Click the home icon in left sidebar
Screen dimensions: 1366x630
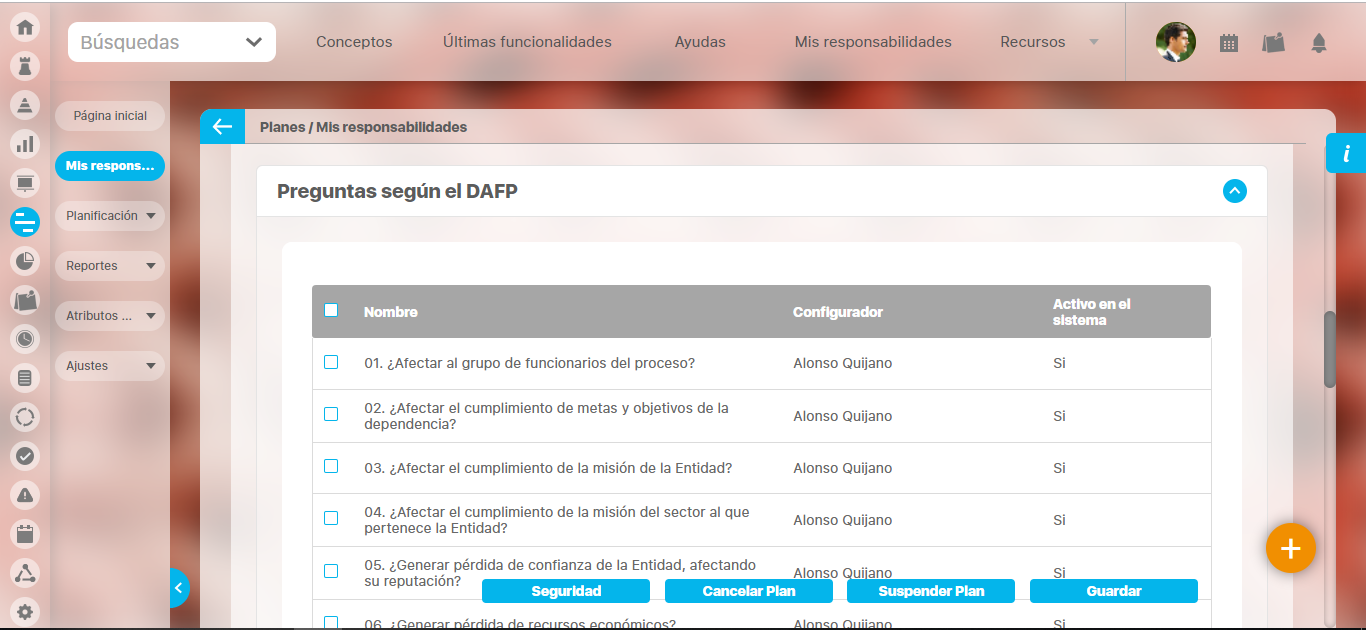[25, 27]
